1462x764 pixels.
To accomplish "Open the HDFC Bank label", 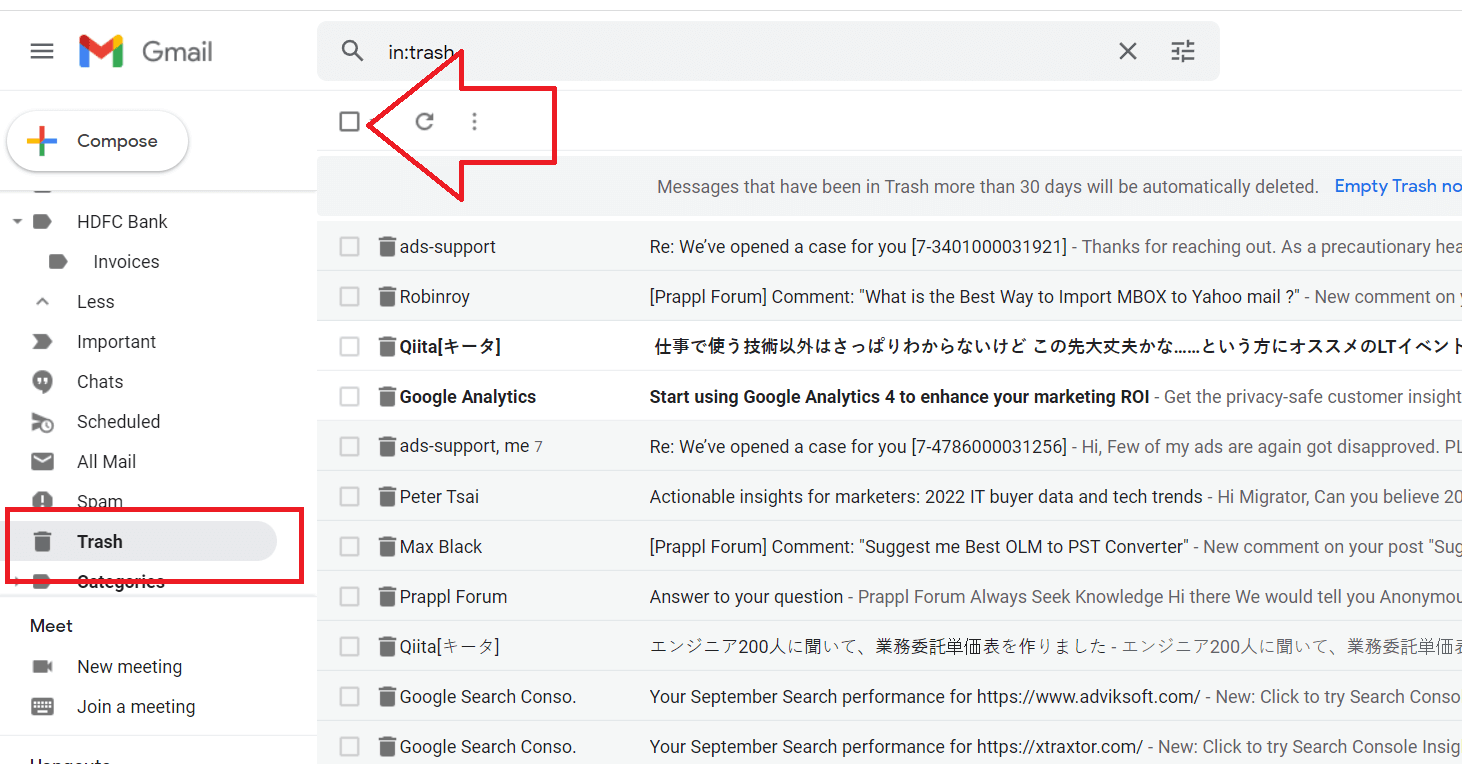I will click(122, 222).
